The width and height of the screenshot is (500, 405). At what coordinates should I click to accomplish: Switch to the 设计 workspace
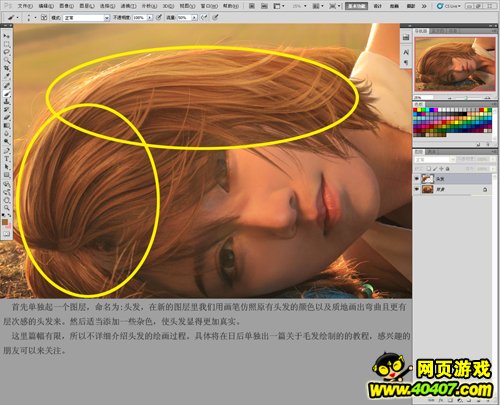coord(378,6)
